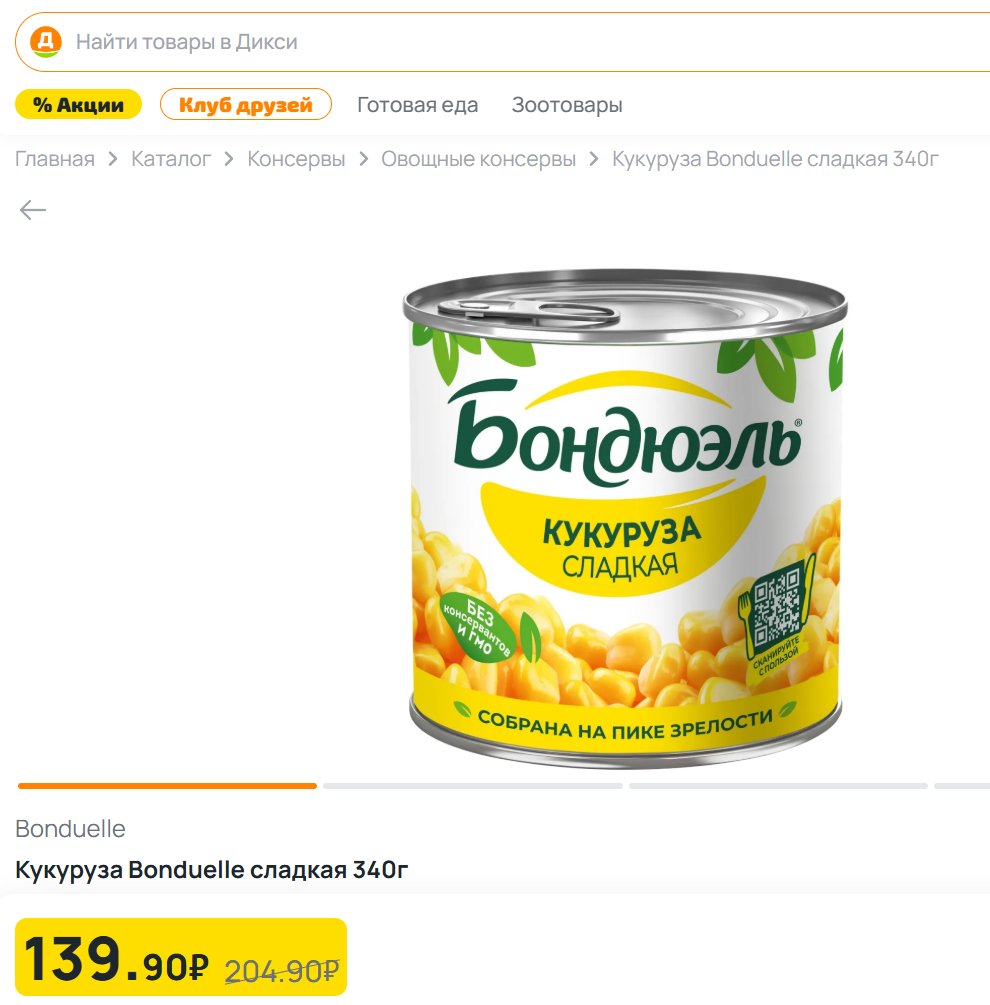Click the last breadcrumb 'Кукуруза Bonduelle сладкая 340г'

[775, 159]
